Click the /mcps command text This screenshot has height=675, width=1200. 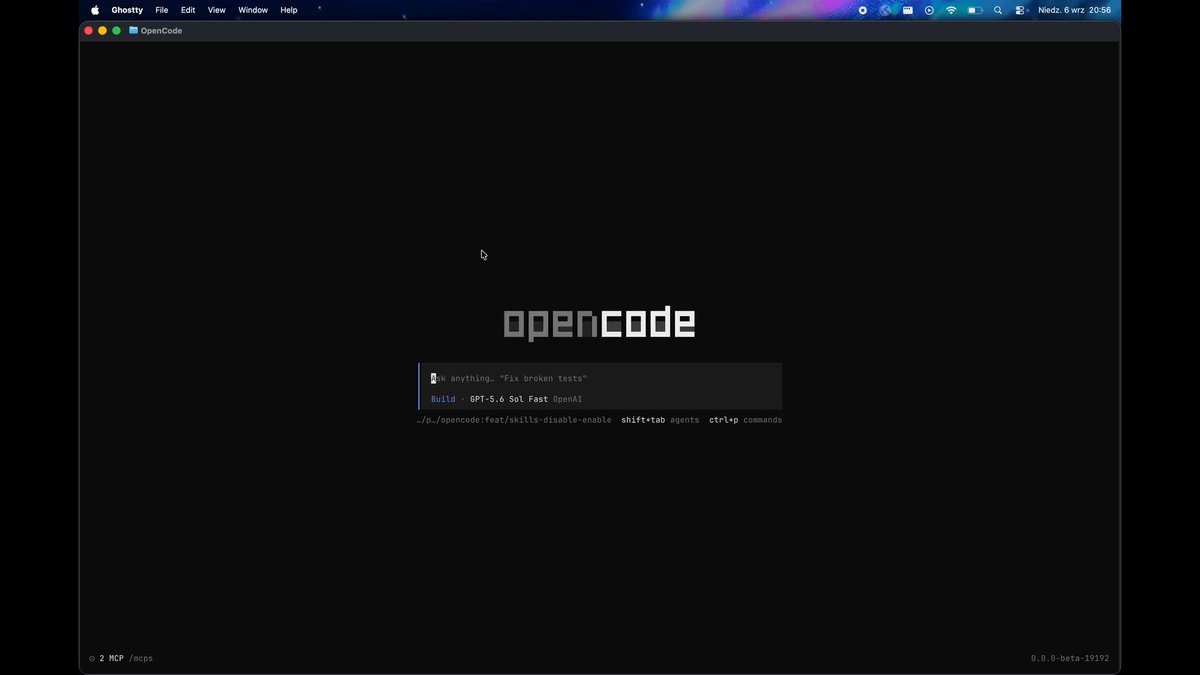pos(141,659)
